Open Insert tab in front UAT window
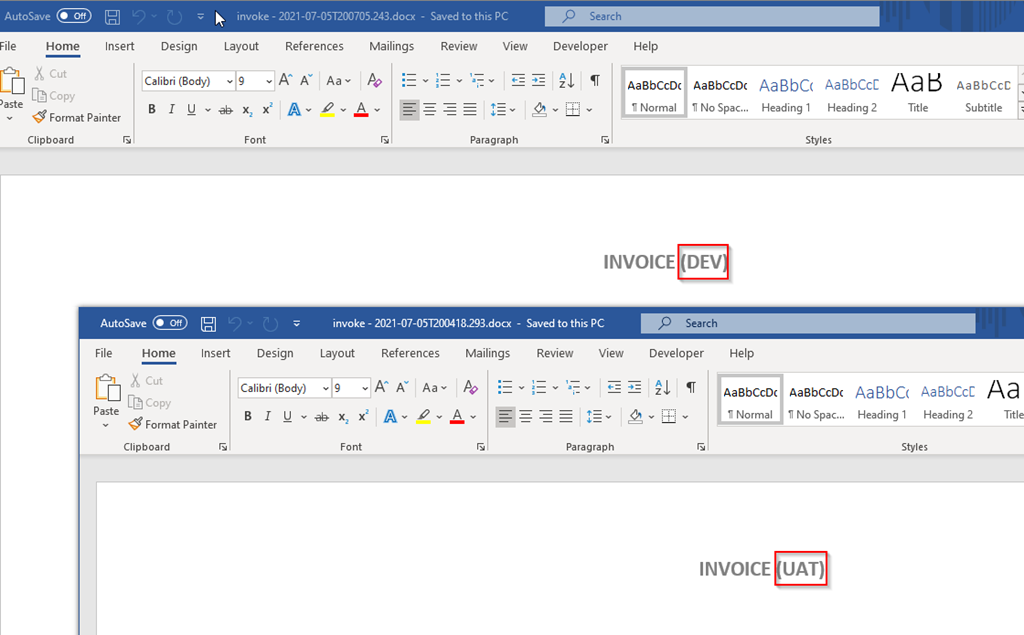1024x635 pixels. point(216,353)
